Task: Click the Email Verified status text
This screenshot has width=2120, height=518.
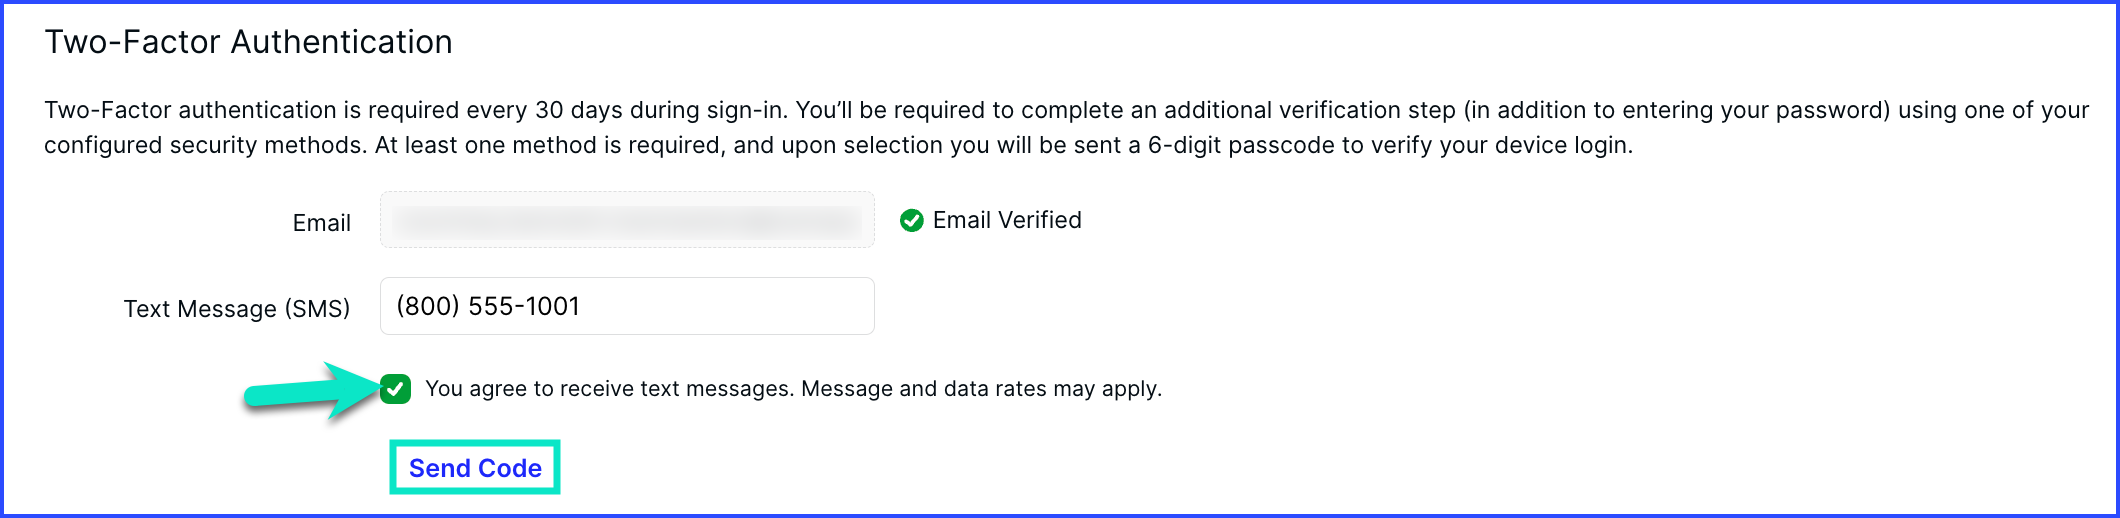Action: click(x=1007, y=220)
